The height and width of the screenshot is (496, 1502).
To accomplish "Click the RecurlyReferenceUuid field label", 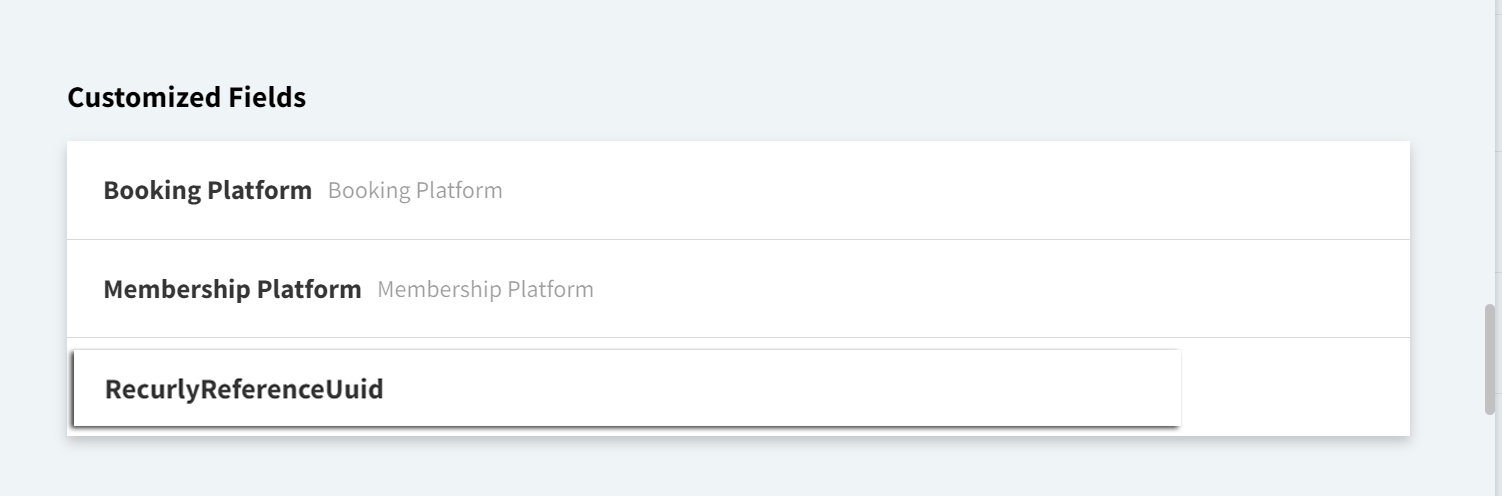I will click(244, 389).
